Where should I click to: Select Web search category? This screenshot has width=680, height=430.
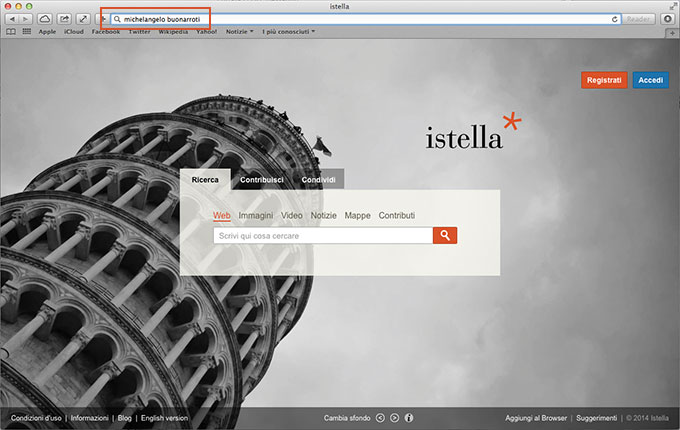tap(222, 215)
